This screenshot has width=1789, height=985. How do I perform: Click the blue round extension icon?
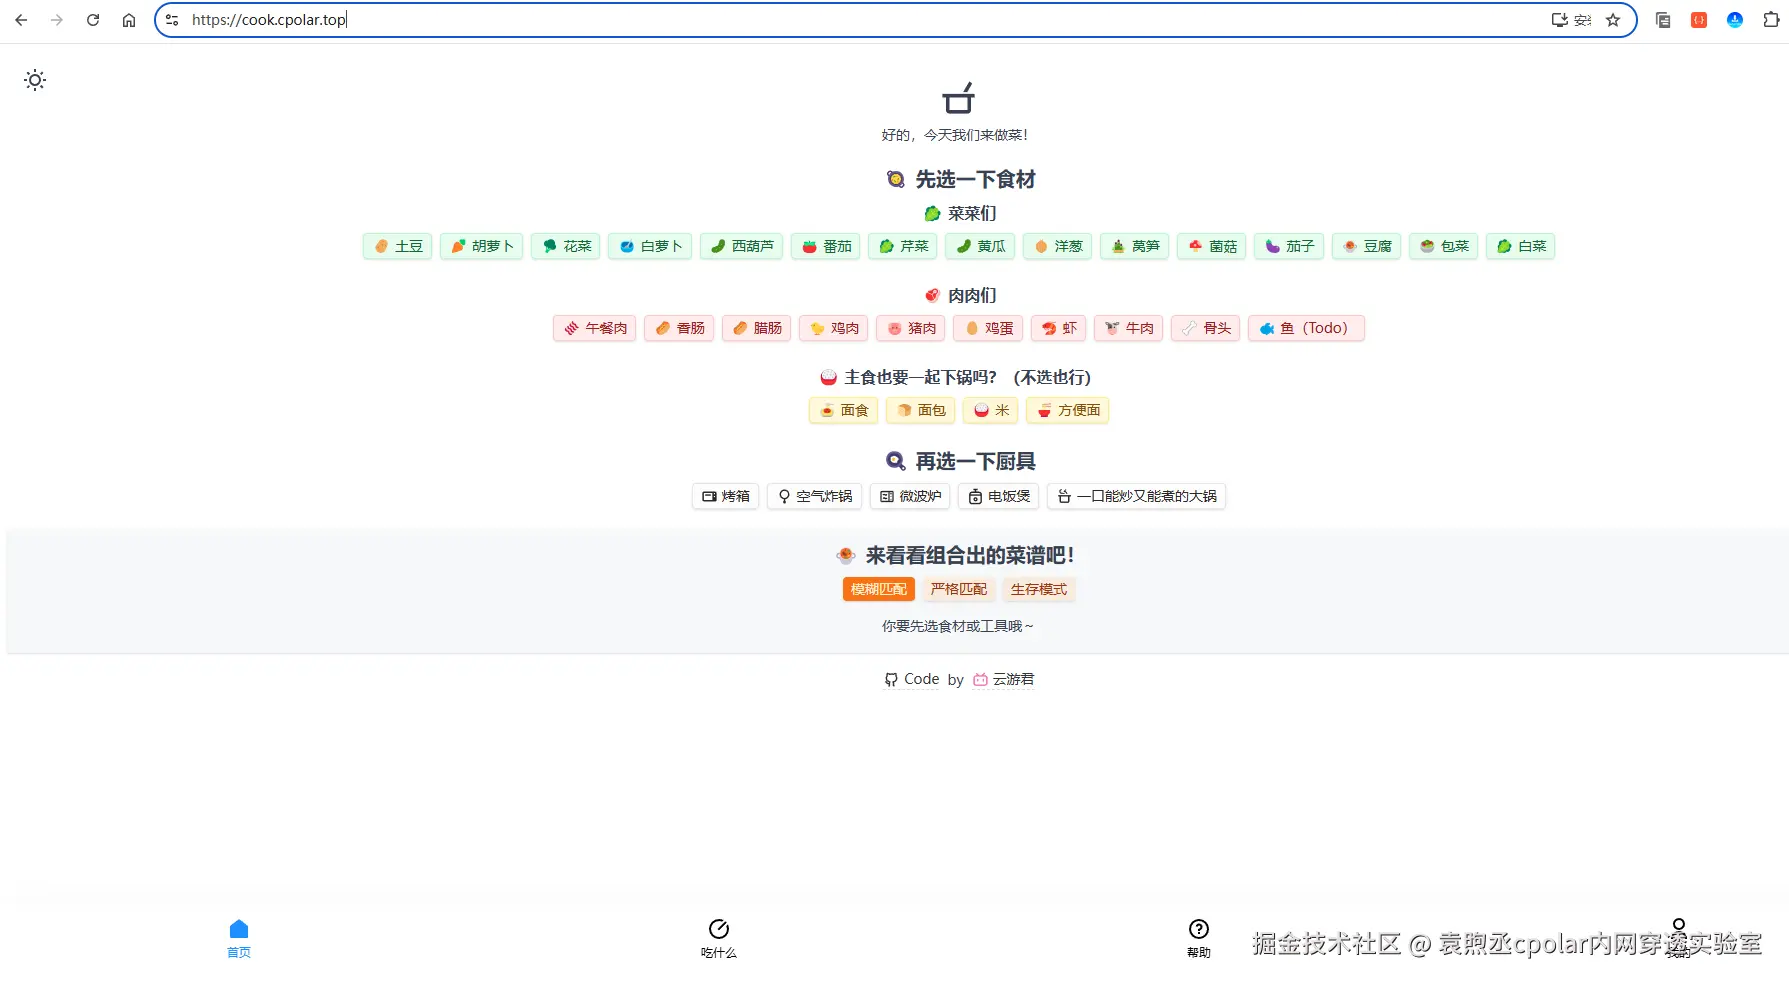pos(1735,20)
